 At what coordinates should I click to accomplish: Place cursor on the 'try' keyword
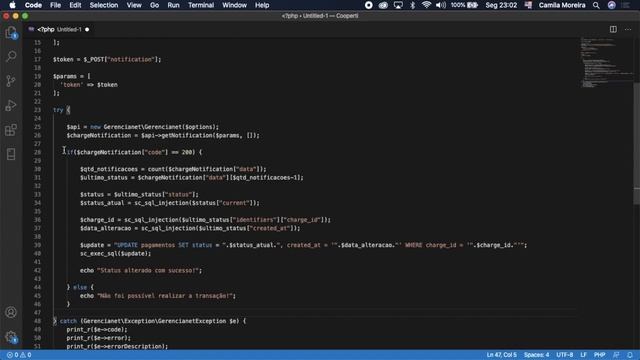click(x=58, y=110)
